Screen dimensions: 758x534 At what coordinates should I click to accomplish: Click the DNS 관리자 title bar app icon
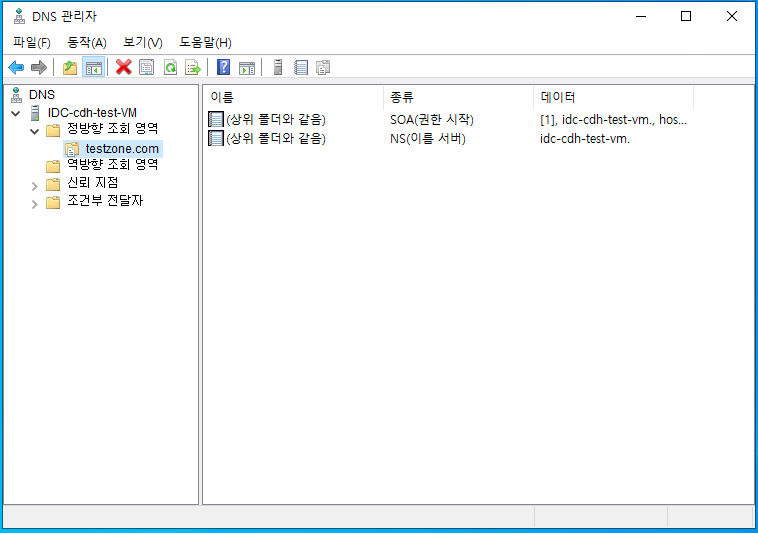point(19,16)
